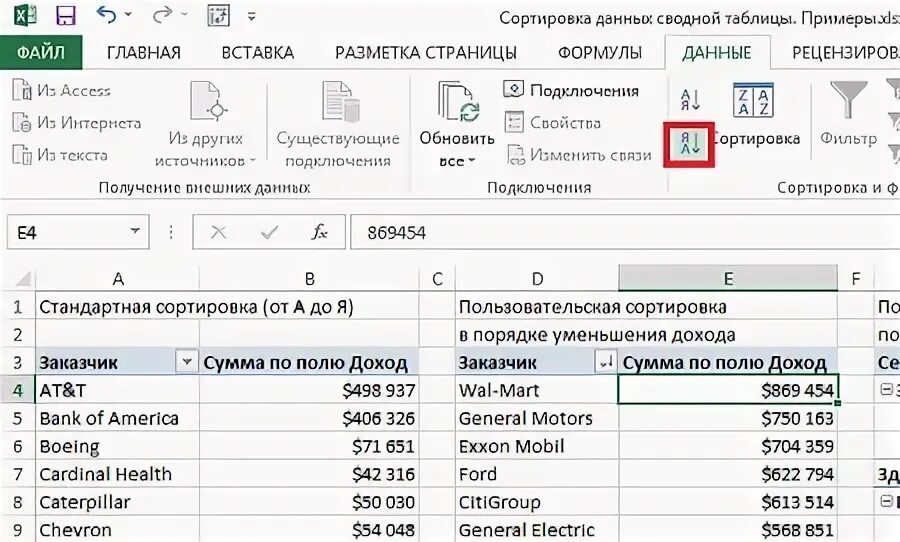The width and height of the screenshot is (900, 542).
Task: Select the Wal-Mart cell
Action: coord(537,390)
